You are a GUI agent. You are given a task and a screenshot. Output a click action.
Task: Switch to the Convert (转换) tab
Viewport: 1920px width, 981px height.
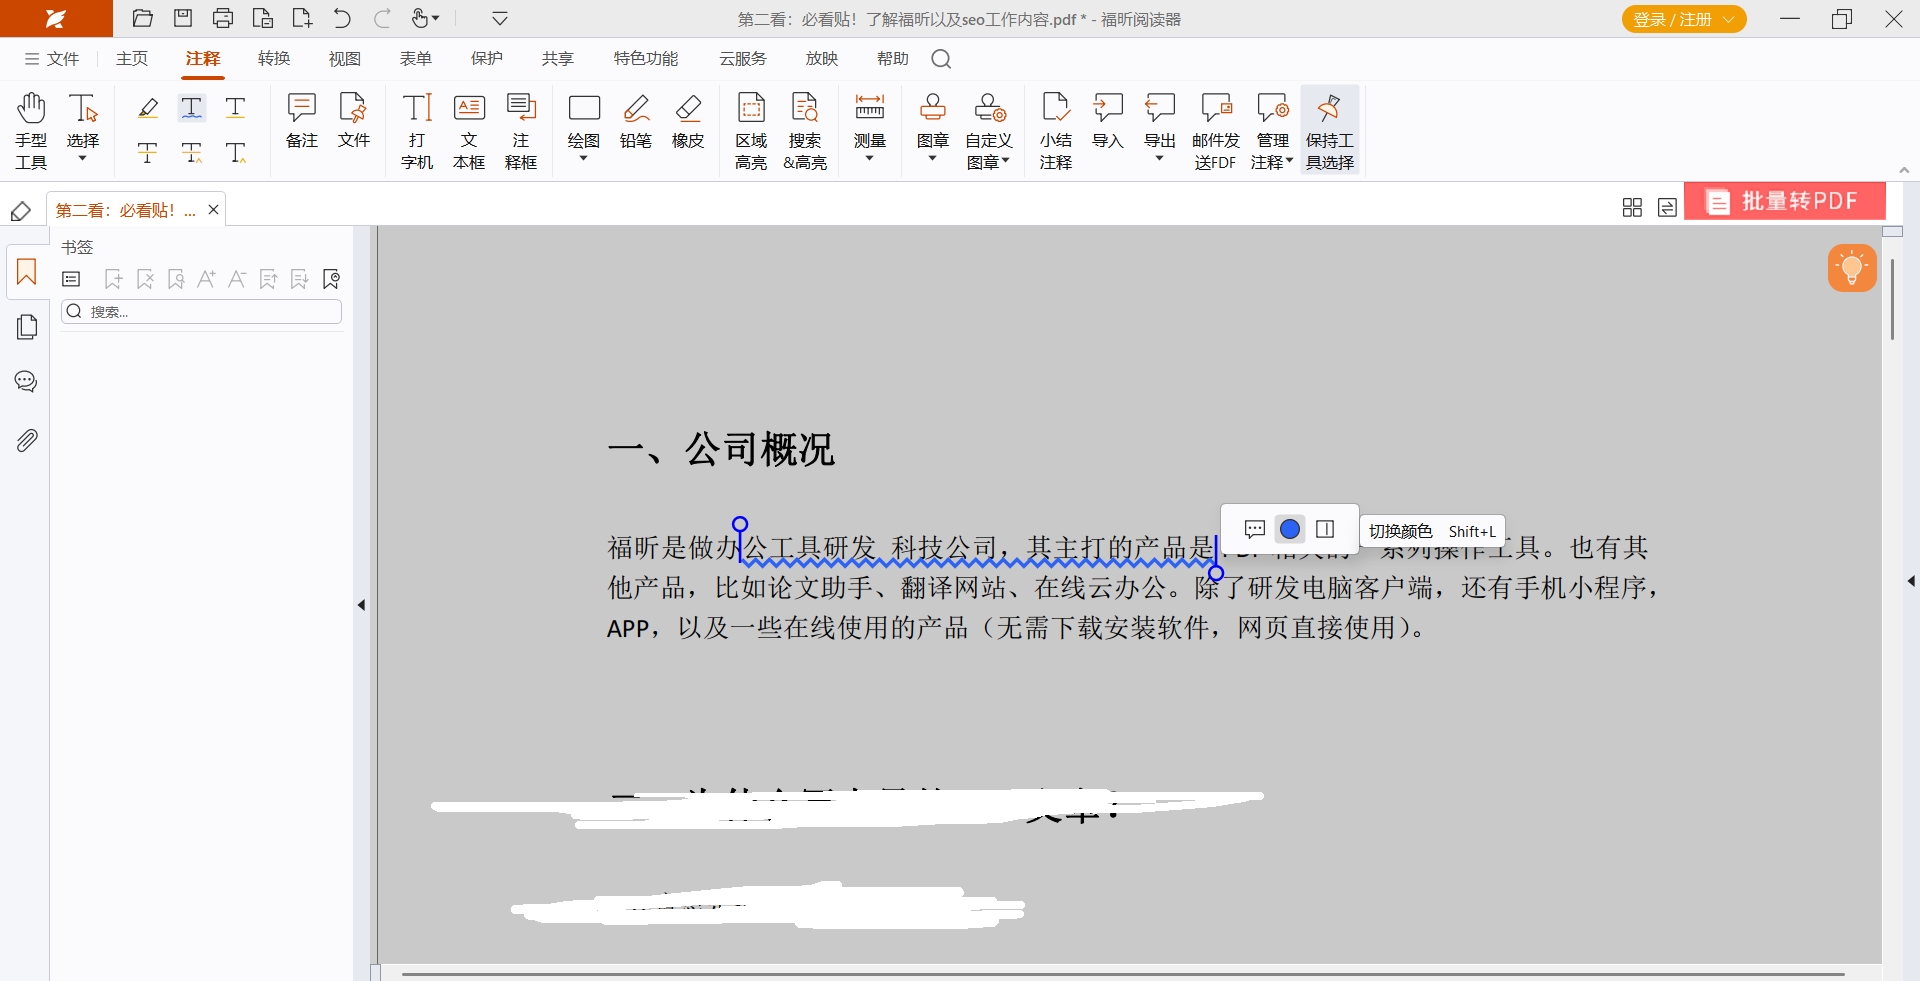click(274, 59)
